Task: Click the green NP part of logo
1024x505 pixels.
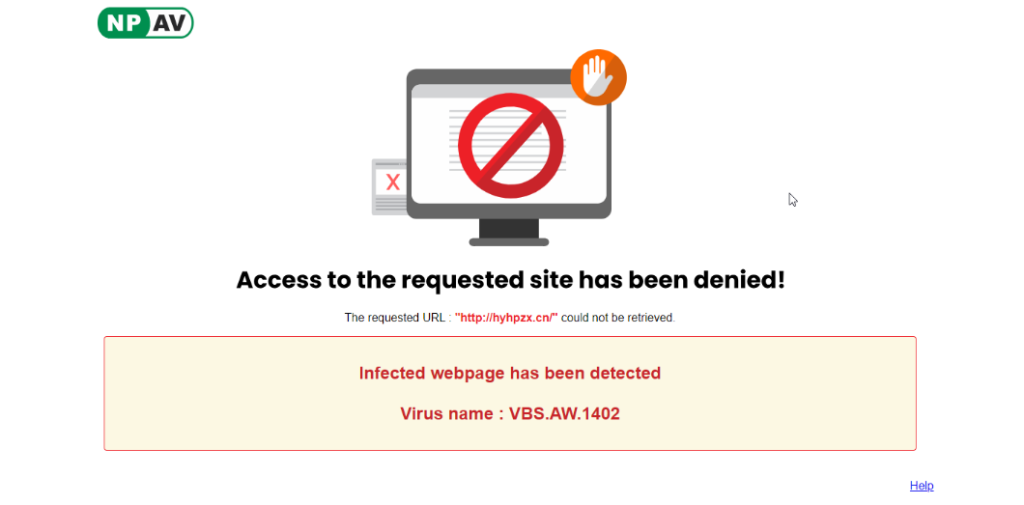Action: [x=123, y=24]
